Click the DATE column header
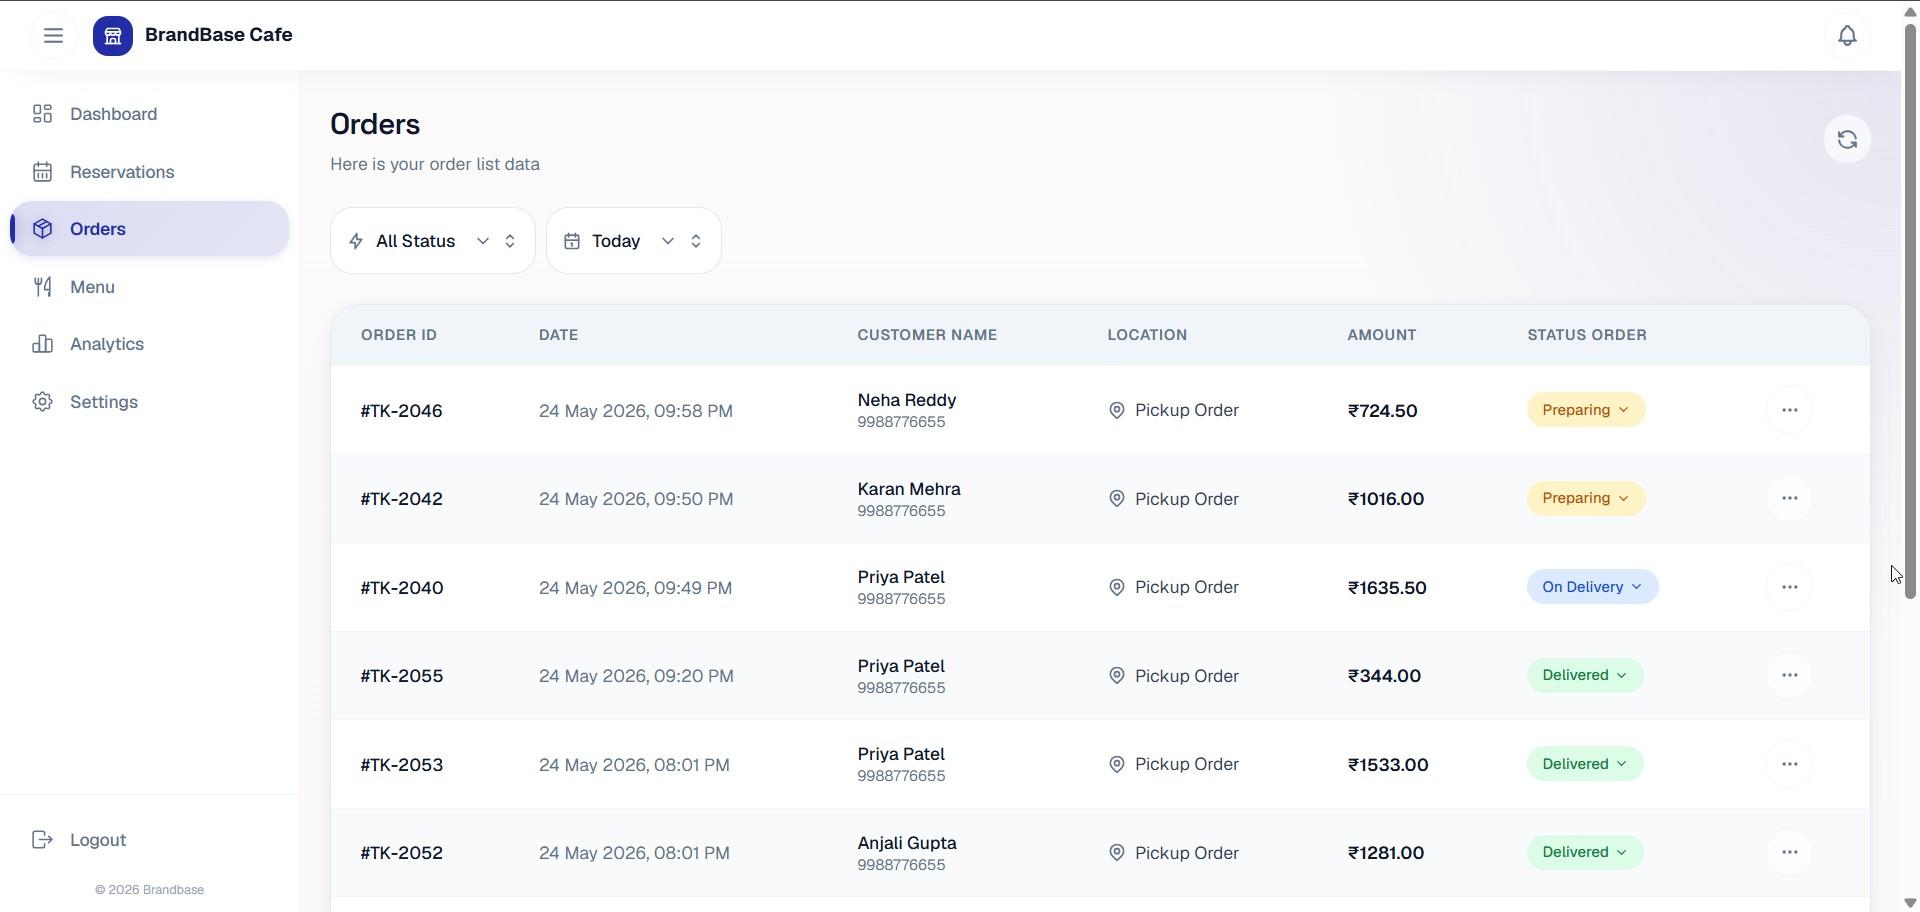The width and height of the screenshot is (1920, 912). (558, 335)
